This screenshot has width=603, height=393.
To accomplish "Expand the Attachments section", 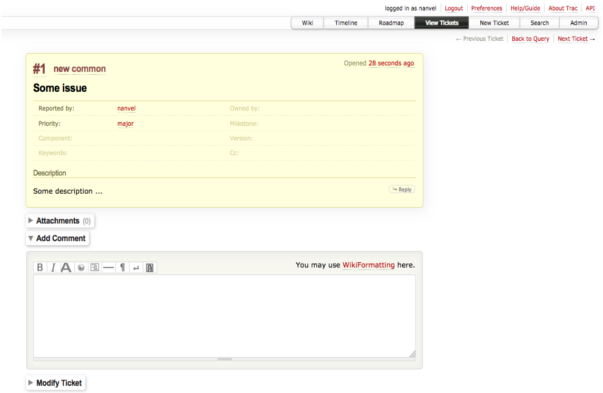I will click(x=60, y=221).
